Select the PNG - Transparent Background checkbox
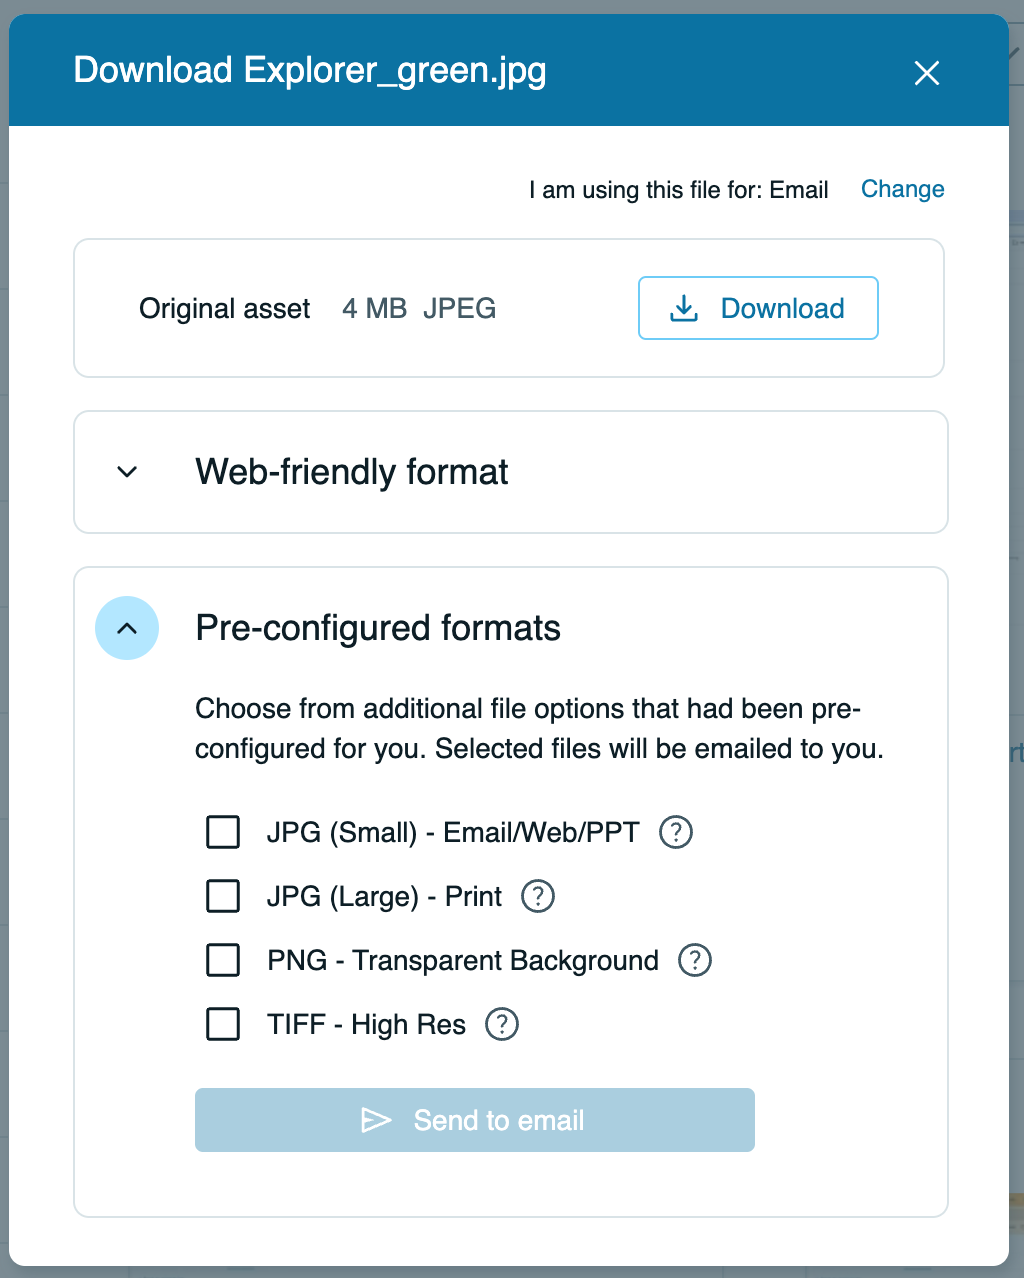The width and height of the screenshot is (1024, 1278). tap(222, 960)
